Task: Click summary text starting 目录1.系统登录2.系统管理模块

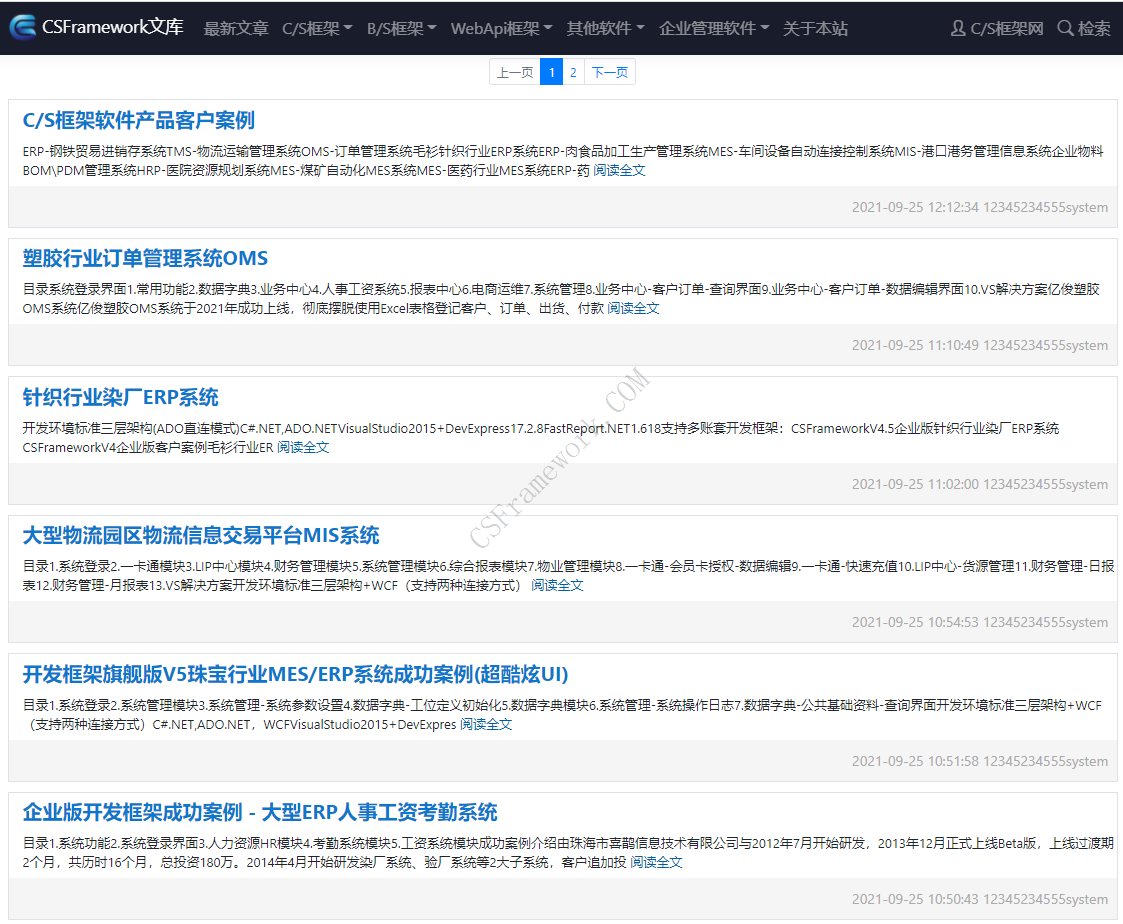Action: point(562,716)
